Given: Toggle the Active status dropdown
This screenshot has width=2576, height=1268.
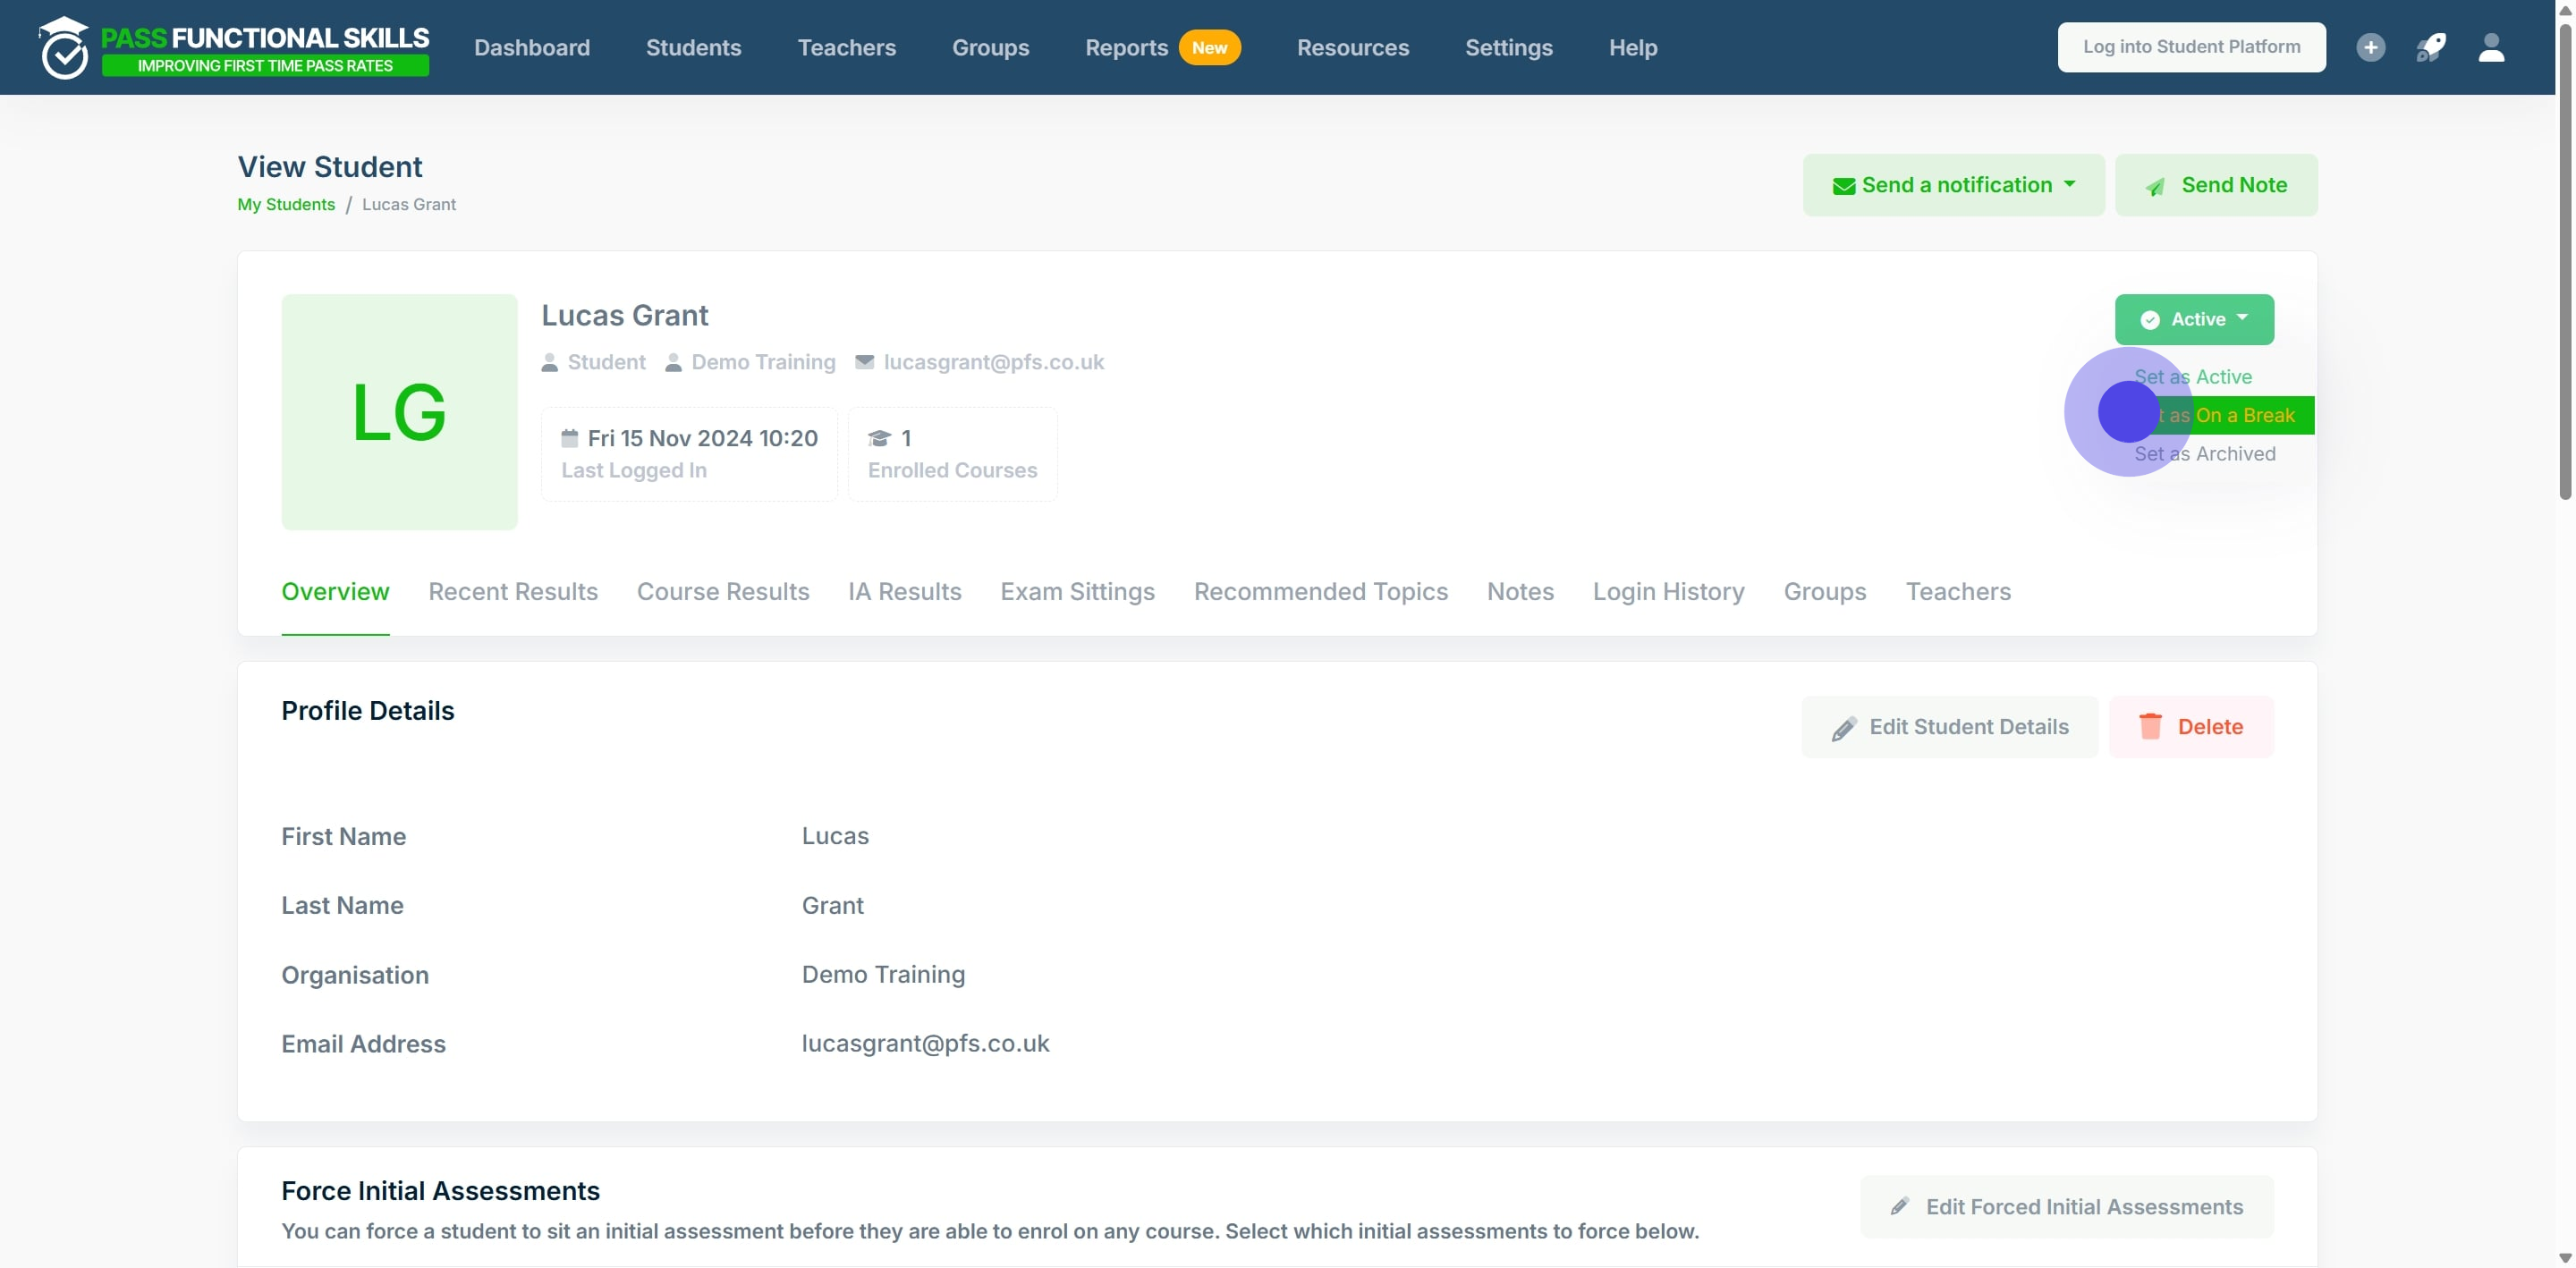Looking at the screenshot, I should click(x=2194, y=319).
